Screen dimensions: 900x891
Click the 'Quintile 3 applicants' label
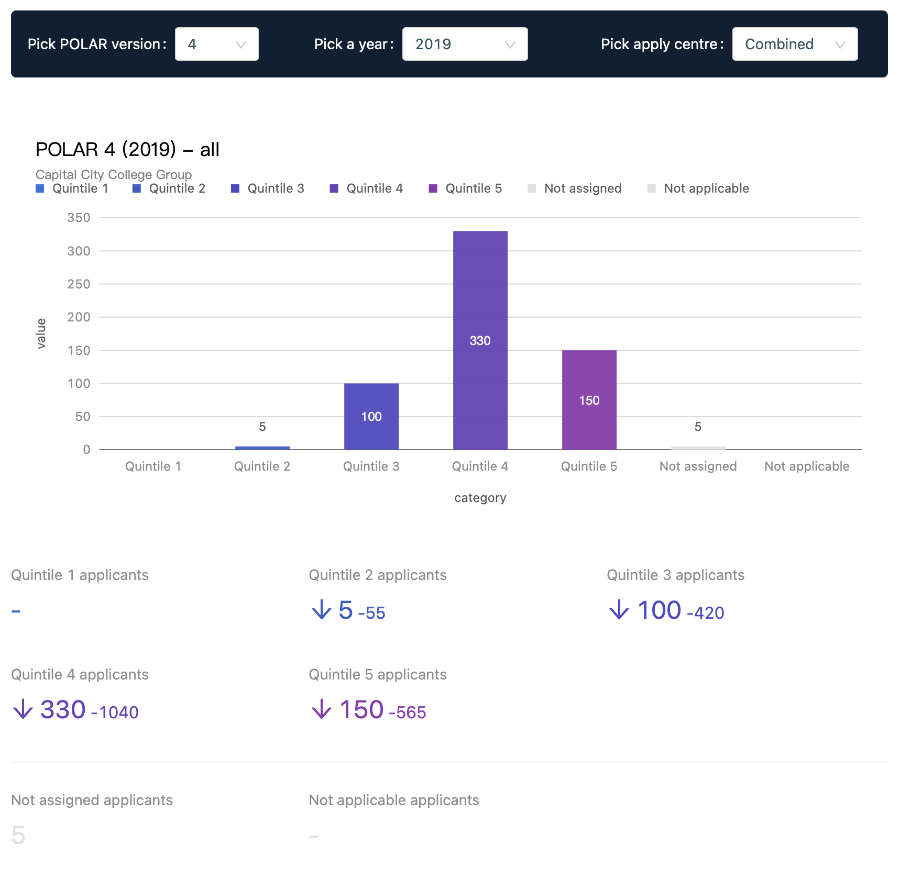pos(676,575)
